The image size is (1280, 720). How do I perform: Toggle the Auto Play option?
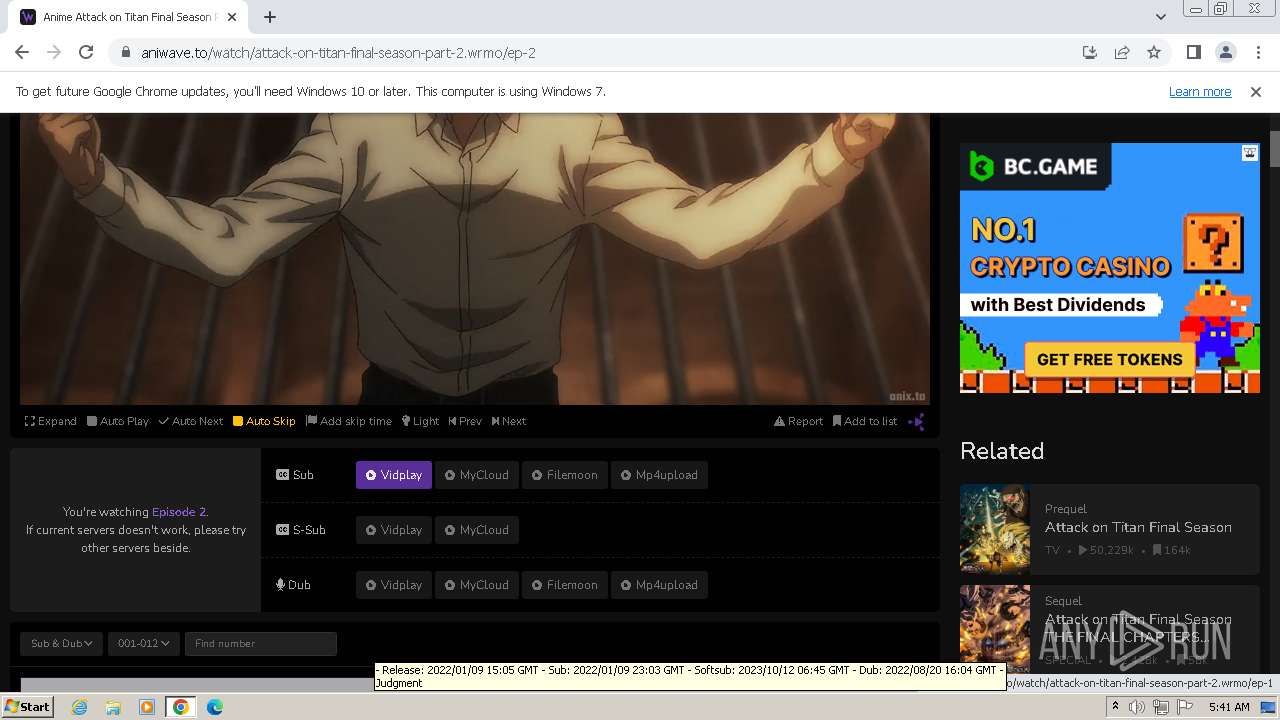click(x=118, y=421)
